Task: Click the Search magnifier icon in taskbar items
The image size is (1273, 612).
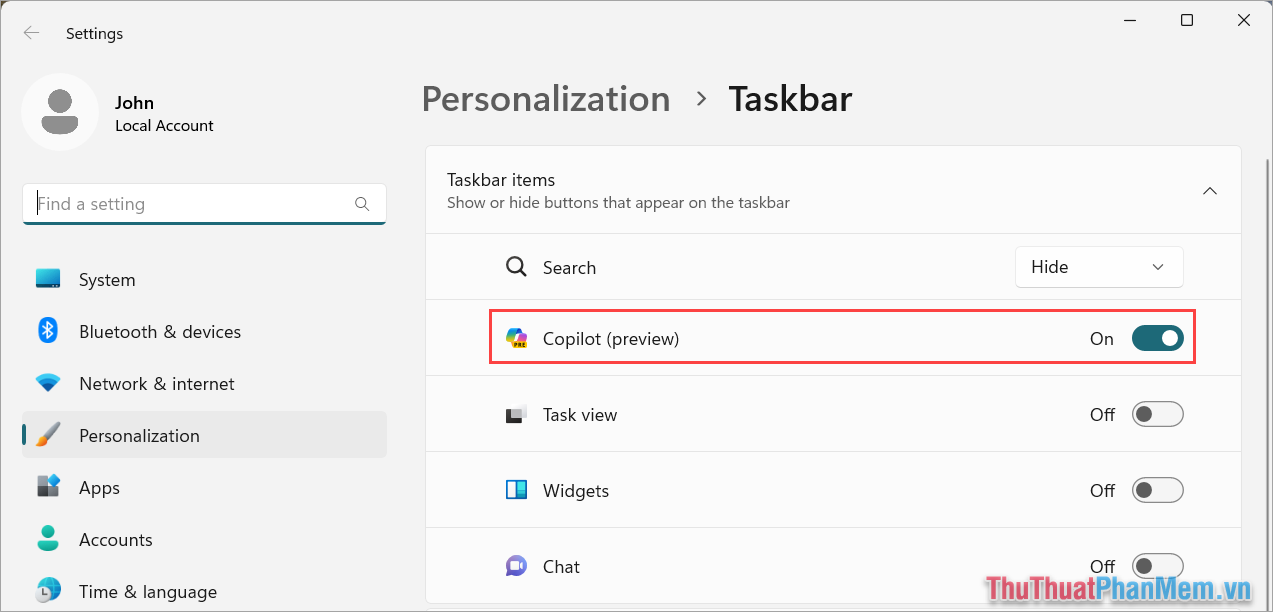Action: 516,267
